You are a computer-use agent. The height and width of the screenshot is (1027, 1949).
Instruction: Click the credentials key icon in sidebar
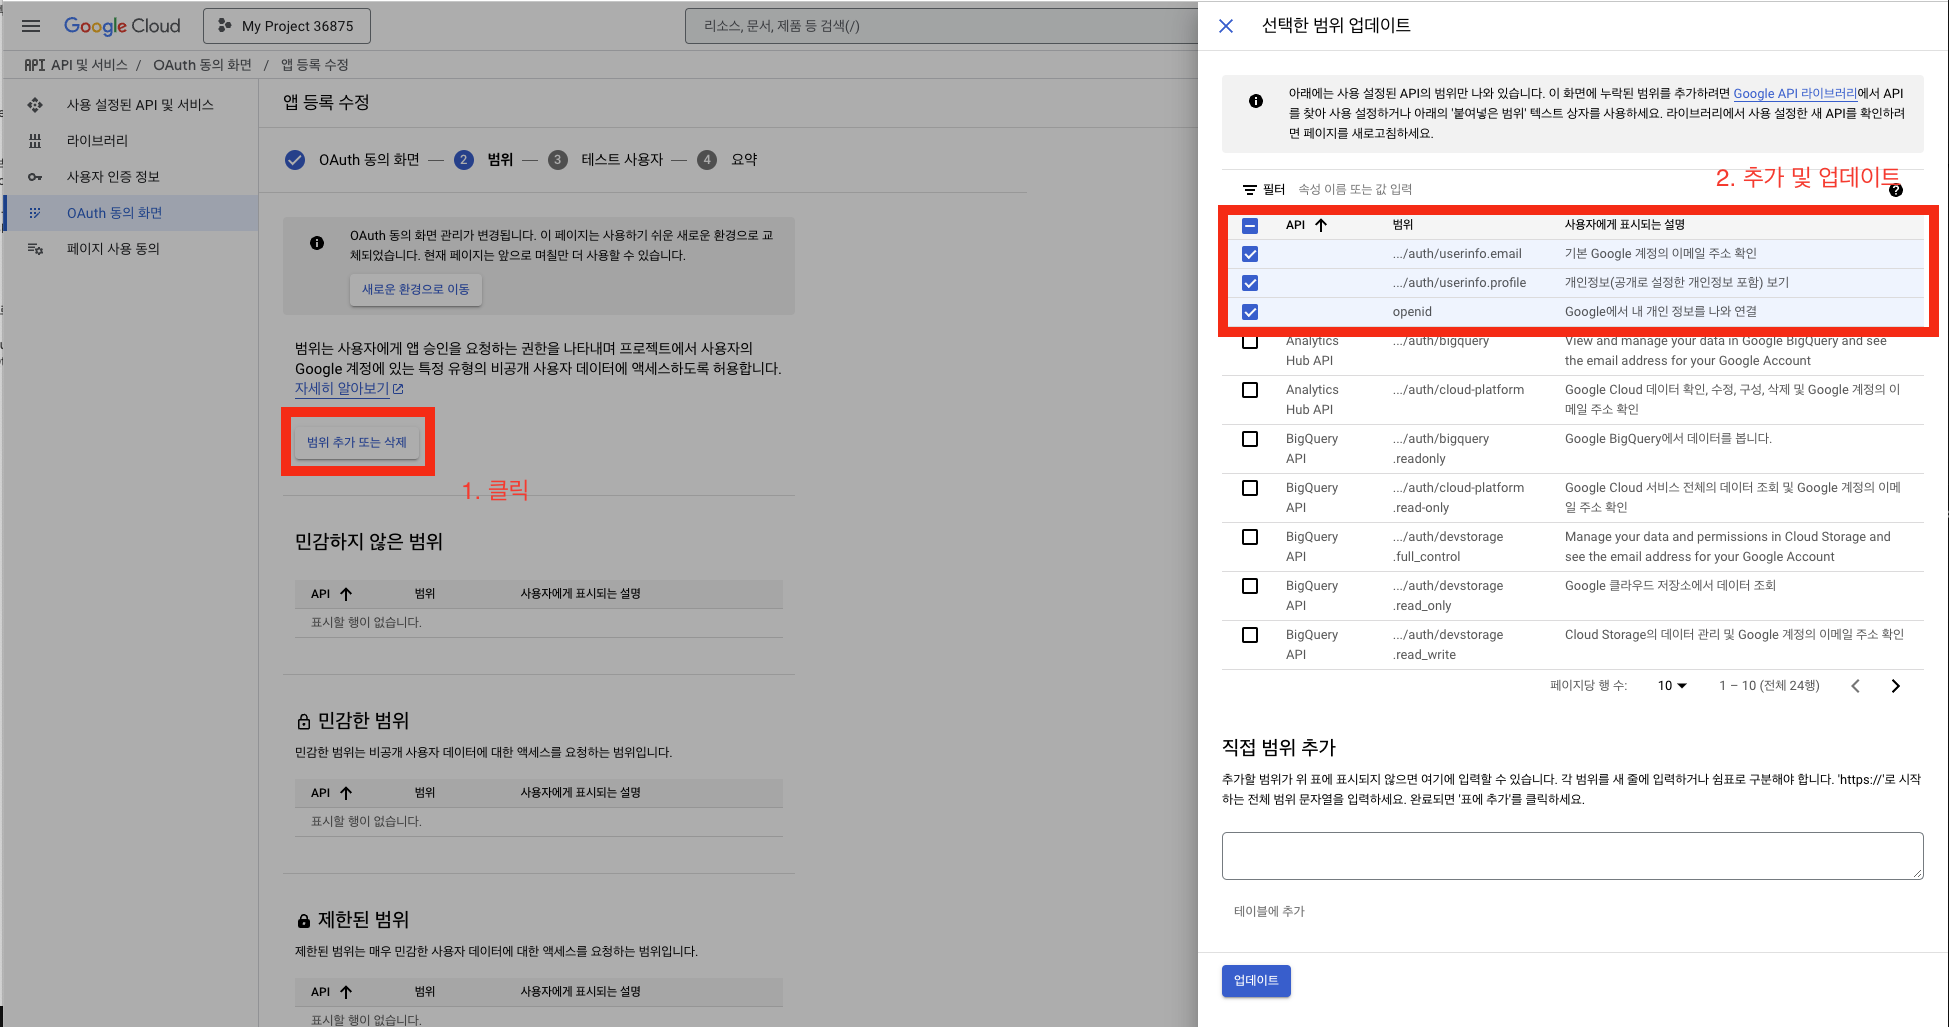(x=35, y=177)
